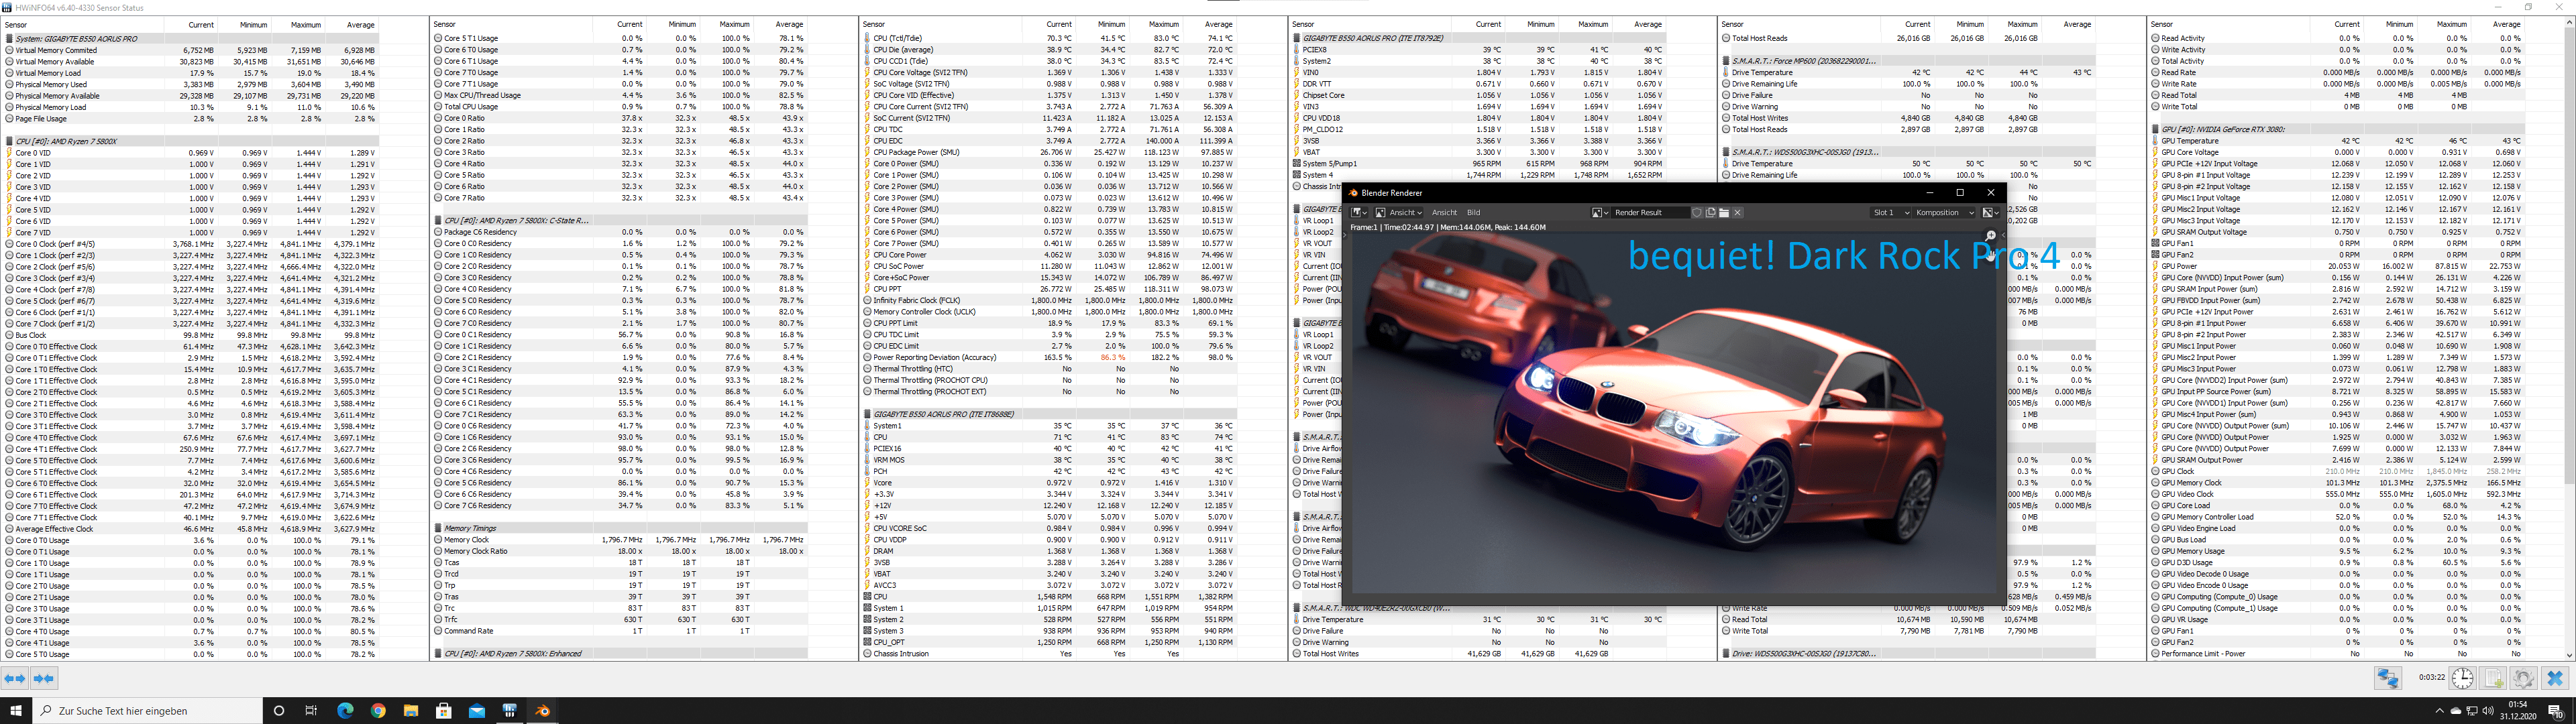Open Windows Start menu
Viewport: 2576px width, 724px height.
click(15, 711)
